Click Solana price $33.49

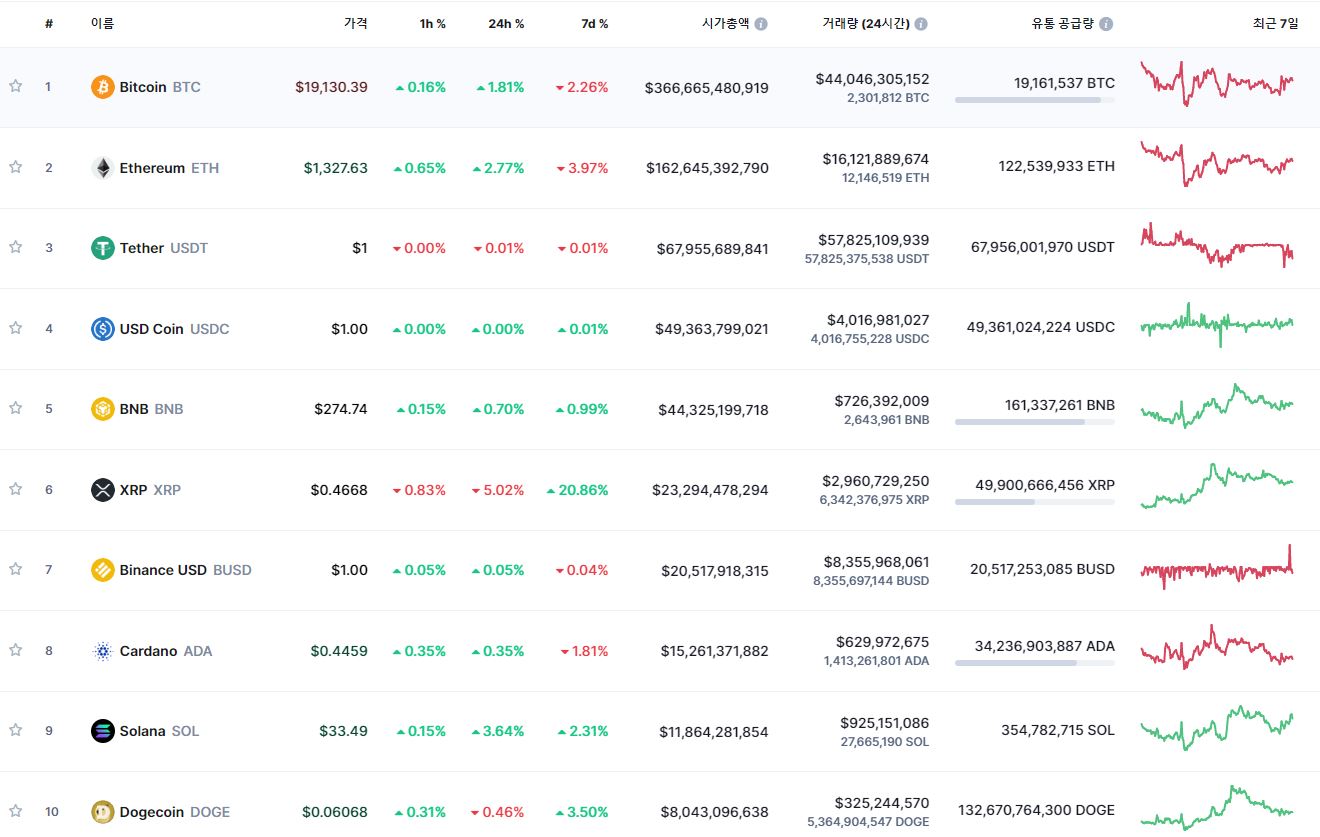pos(343,731)
